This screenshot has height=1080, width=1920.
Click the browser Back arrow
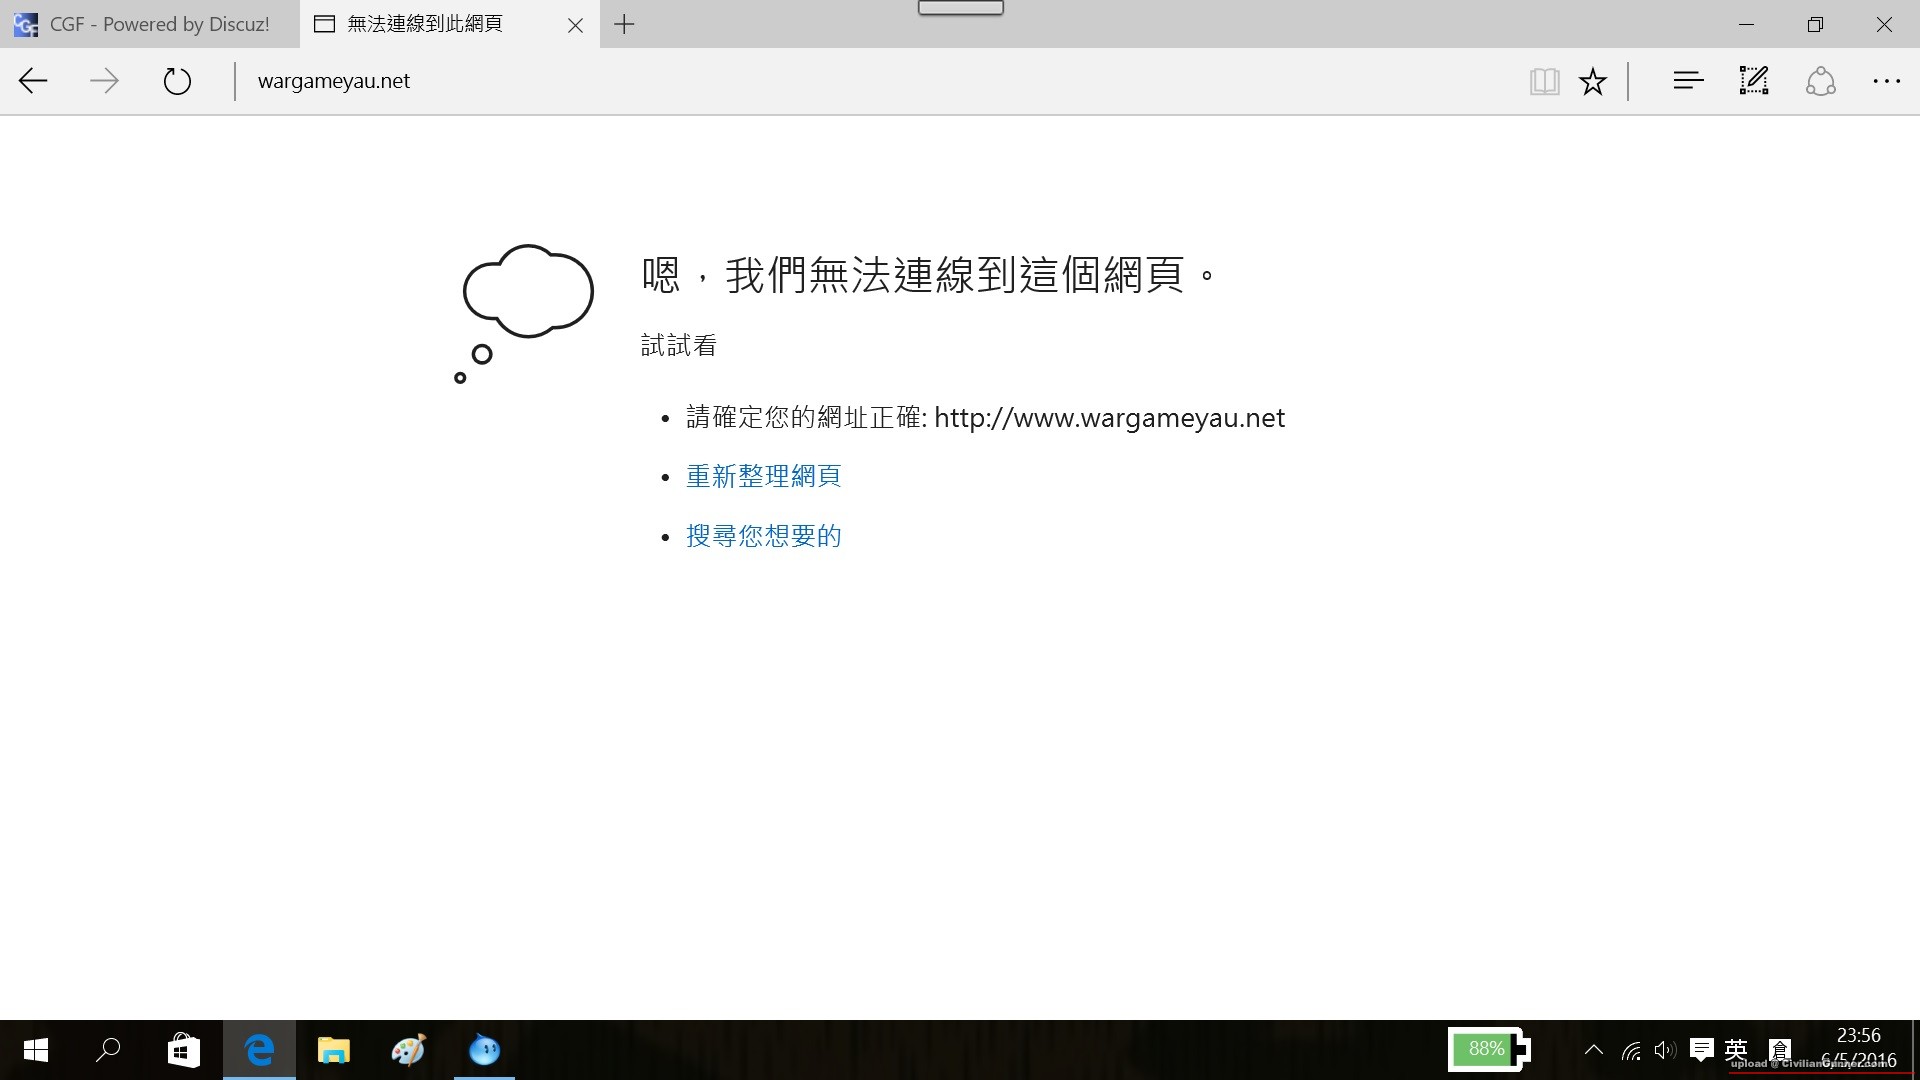pyautogui.click(x=33, y=81)
